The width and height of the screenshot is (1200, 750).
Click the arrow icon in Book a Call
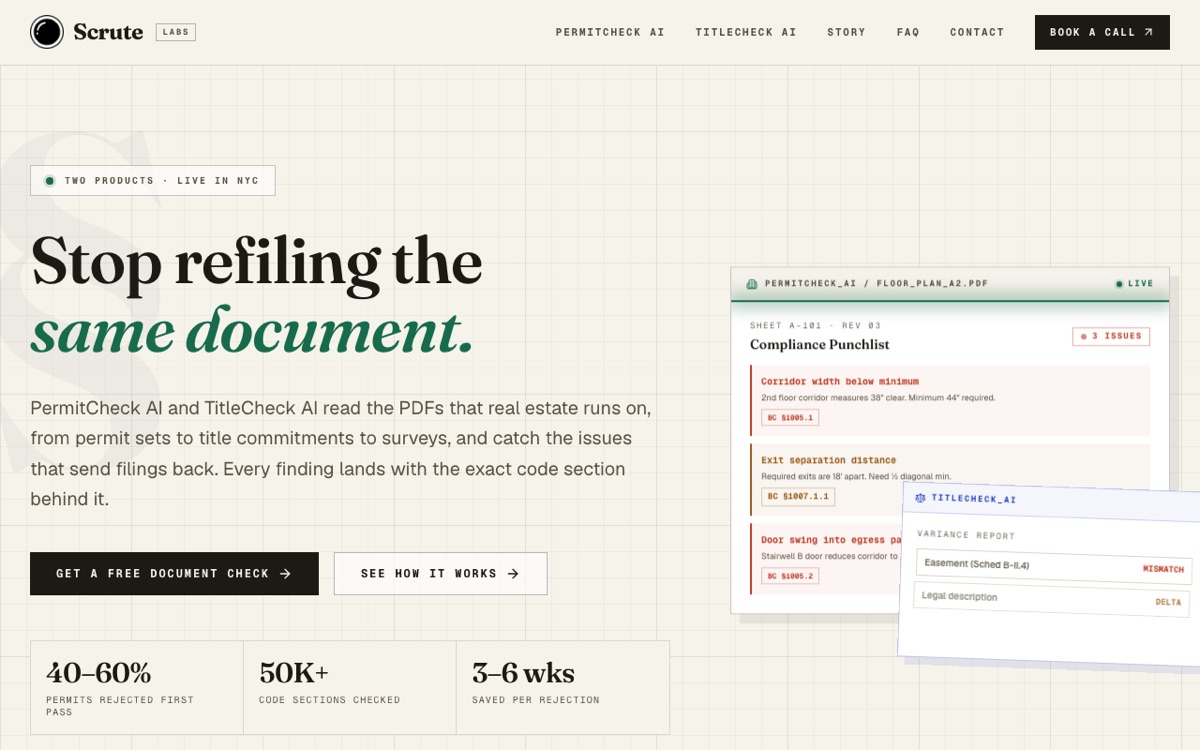pyautogui.click(x=1149, y=32)
